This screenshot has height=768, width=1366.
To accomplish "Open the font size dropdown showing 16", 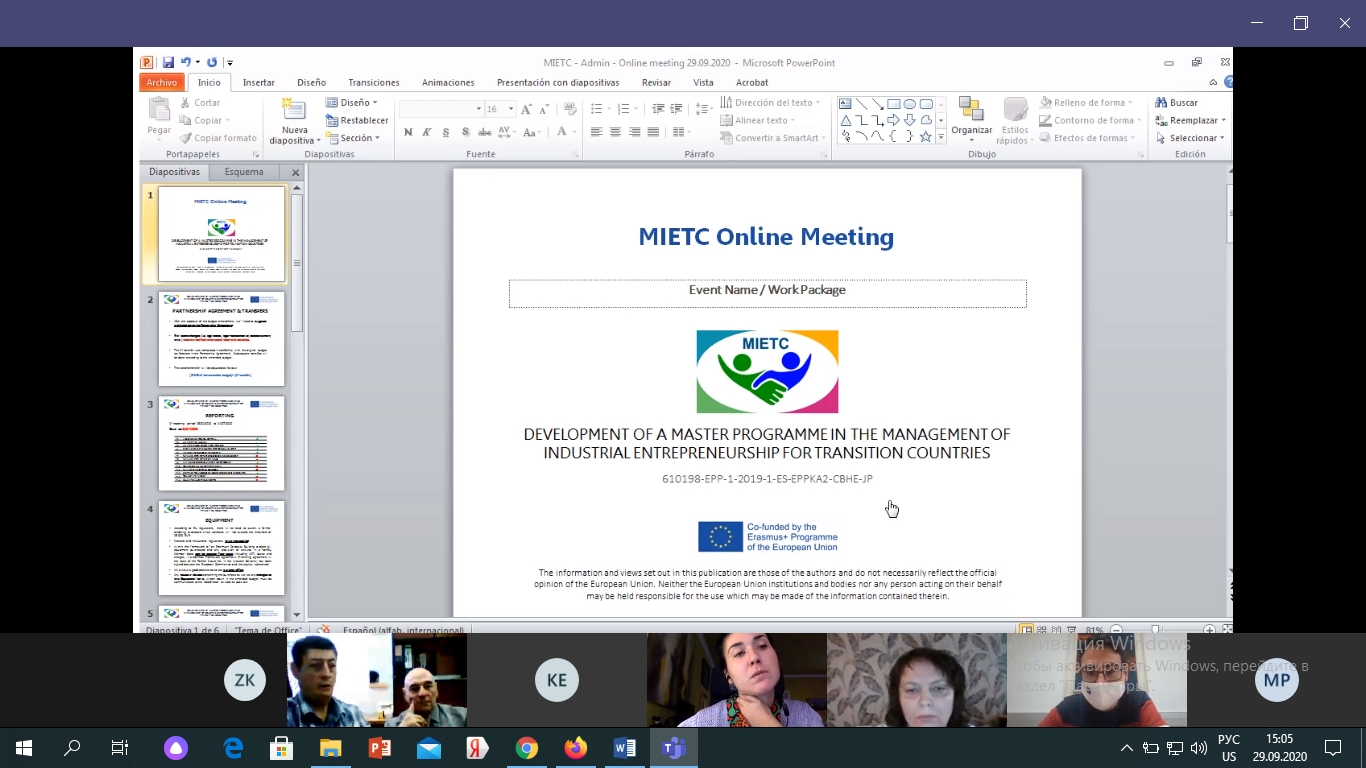I will click(511, 109).
